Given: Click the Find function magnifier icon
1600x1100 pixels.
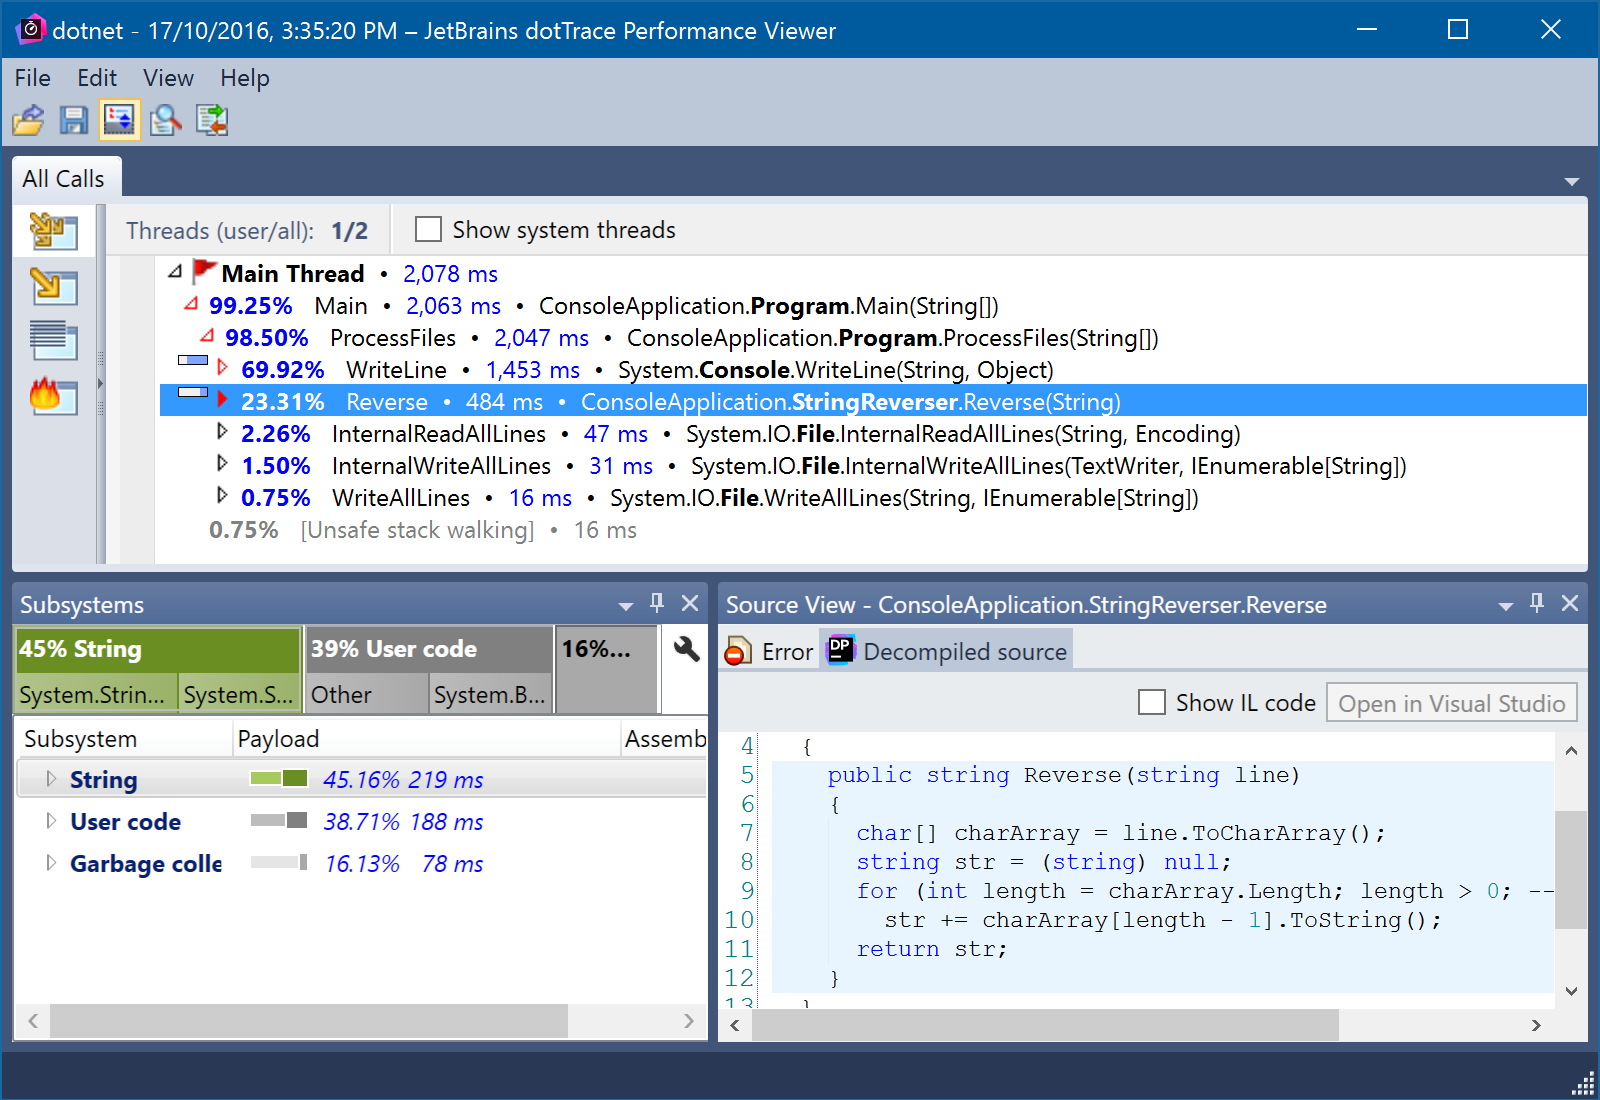Looking at the screenshot, I should pyautogui.click(x=166, y=120).
